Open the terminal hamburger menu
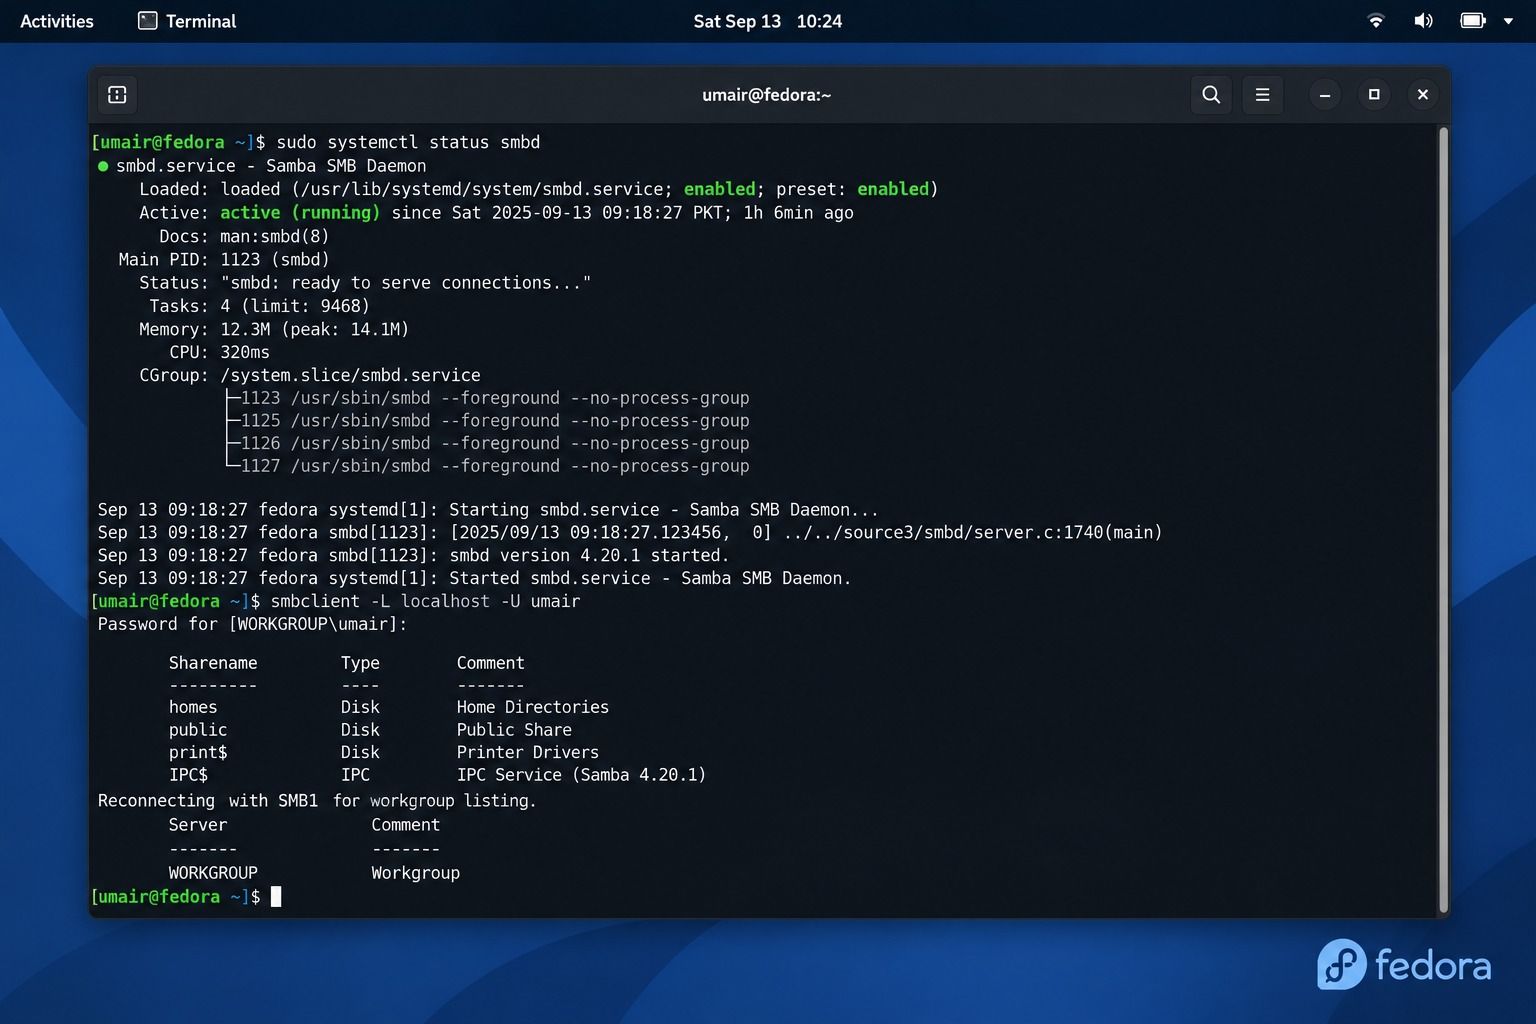The width and height of the screenshot is (1536, 1024). pyautogui.click(x=1263, y=95)
